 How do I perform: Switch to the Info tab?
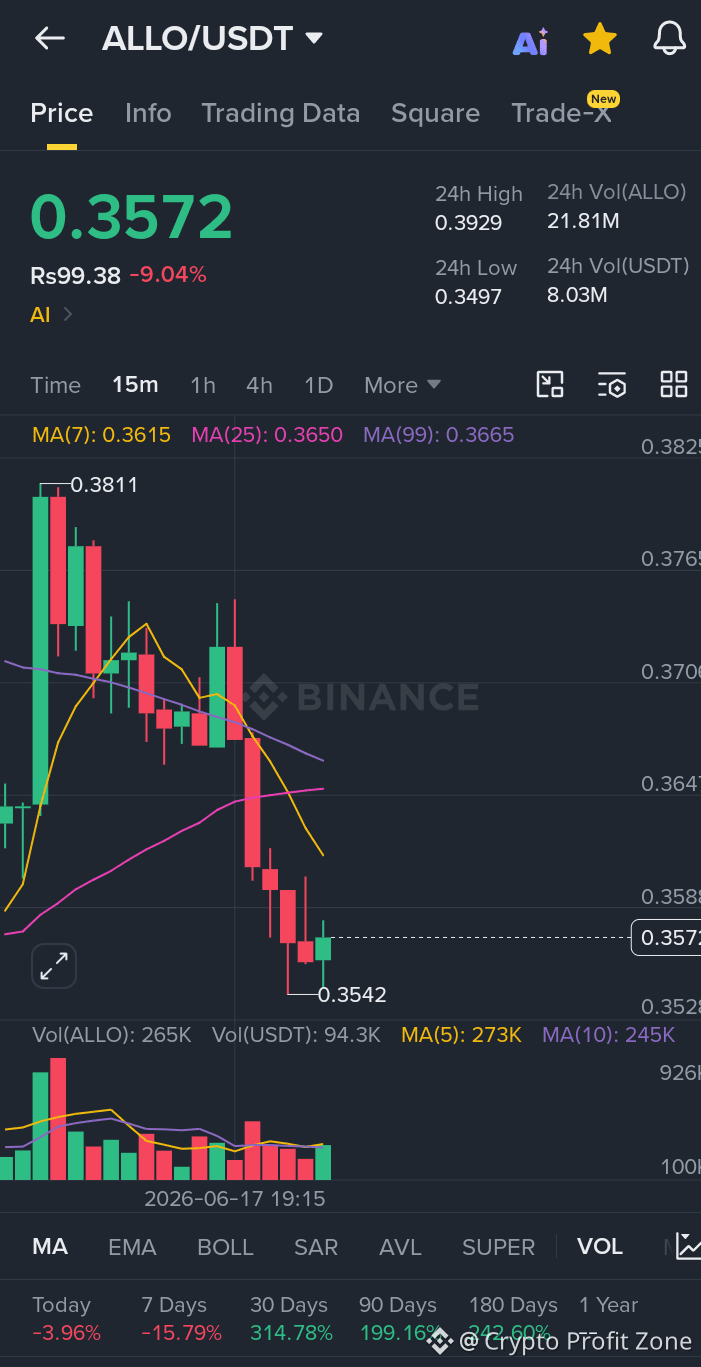coord(148,113)
